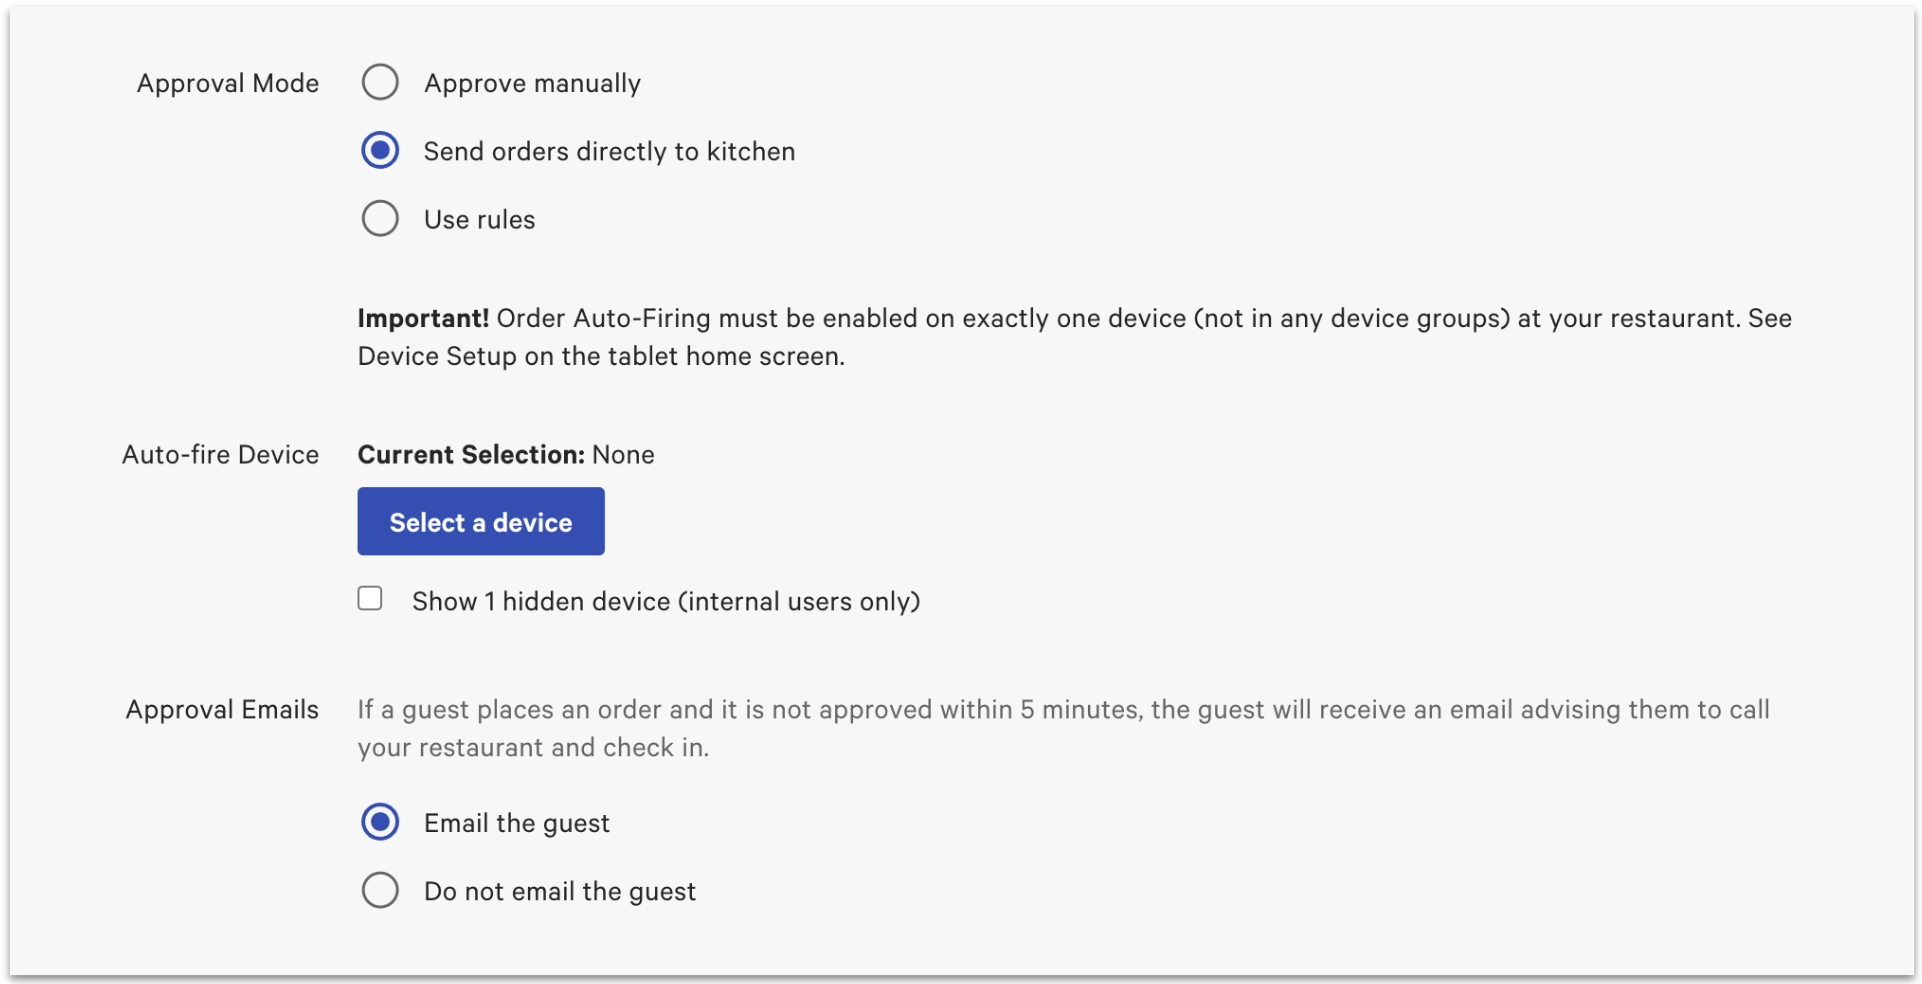Select the Email the guest radio button
The height and width of the screenshot is (984, 1922).
pyautogui.click(x=380, y=822)
